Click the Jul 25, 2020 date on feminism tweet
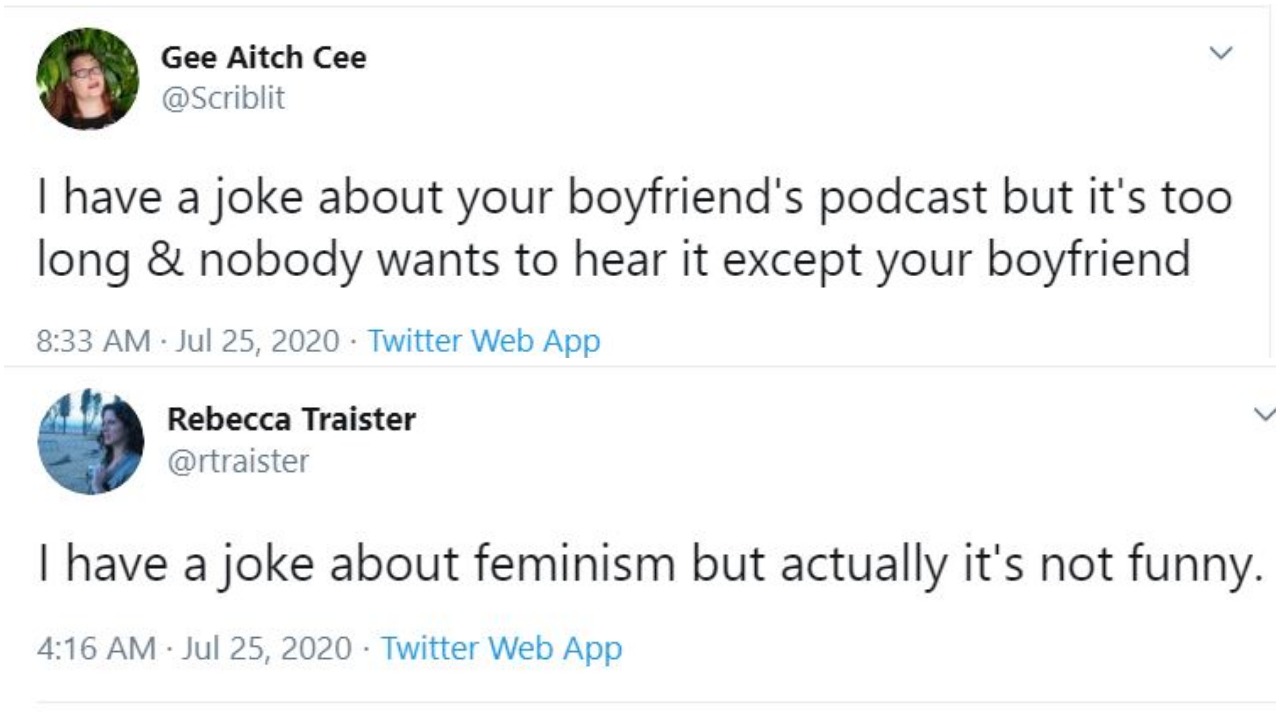 click(270, 648)
